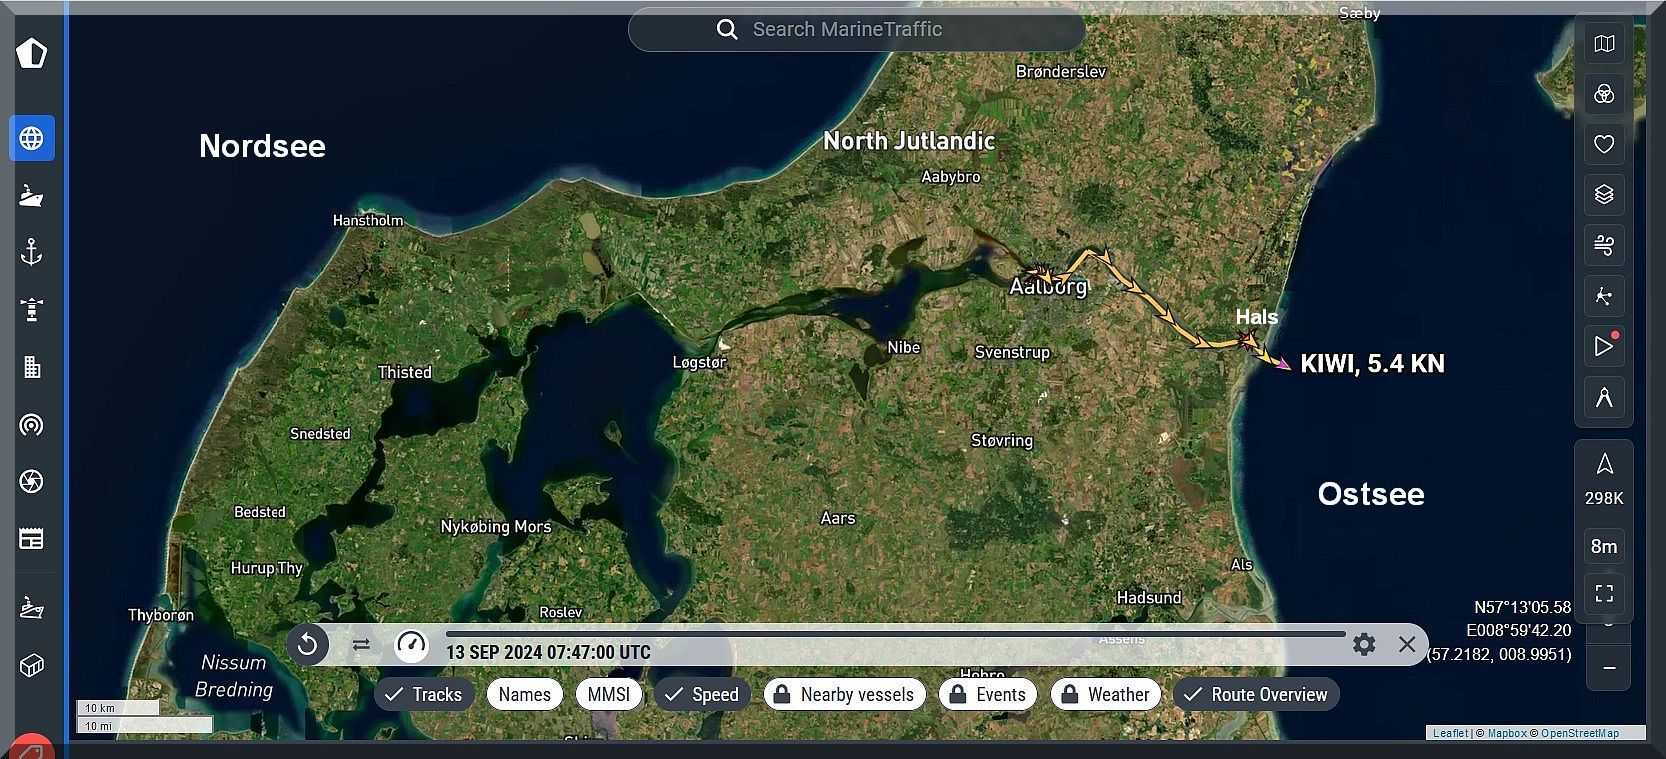Open the lighthouse icon in sidebar
Screen dimensions: 1666x759
click(x=32, y=309)
